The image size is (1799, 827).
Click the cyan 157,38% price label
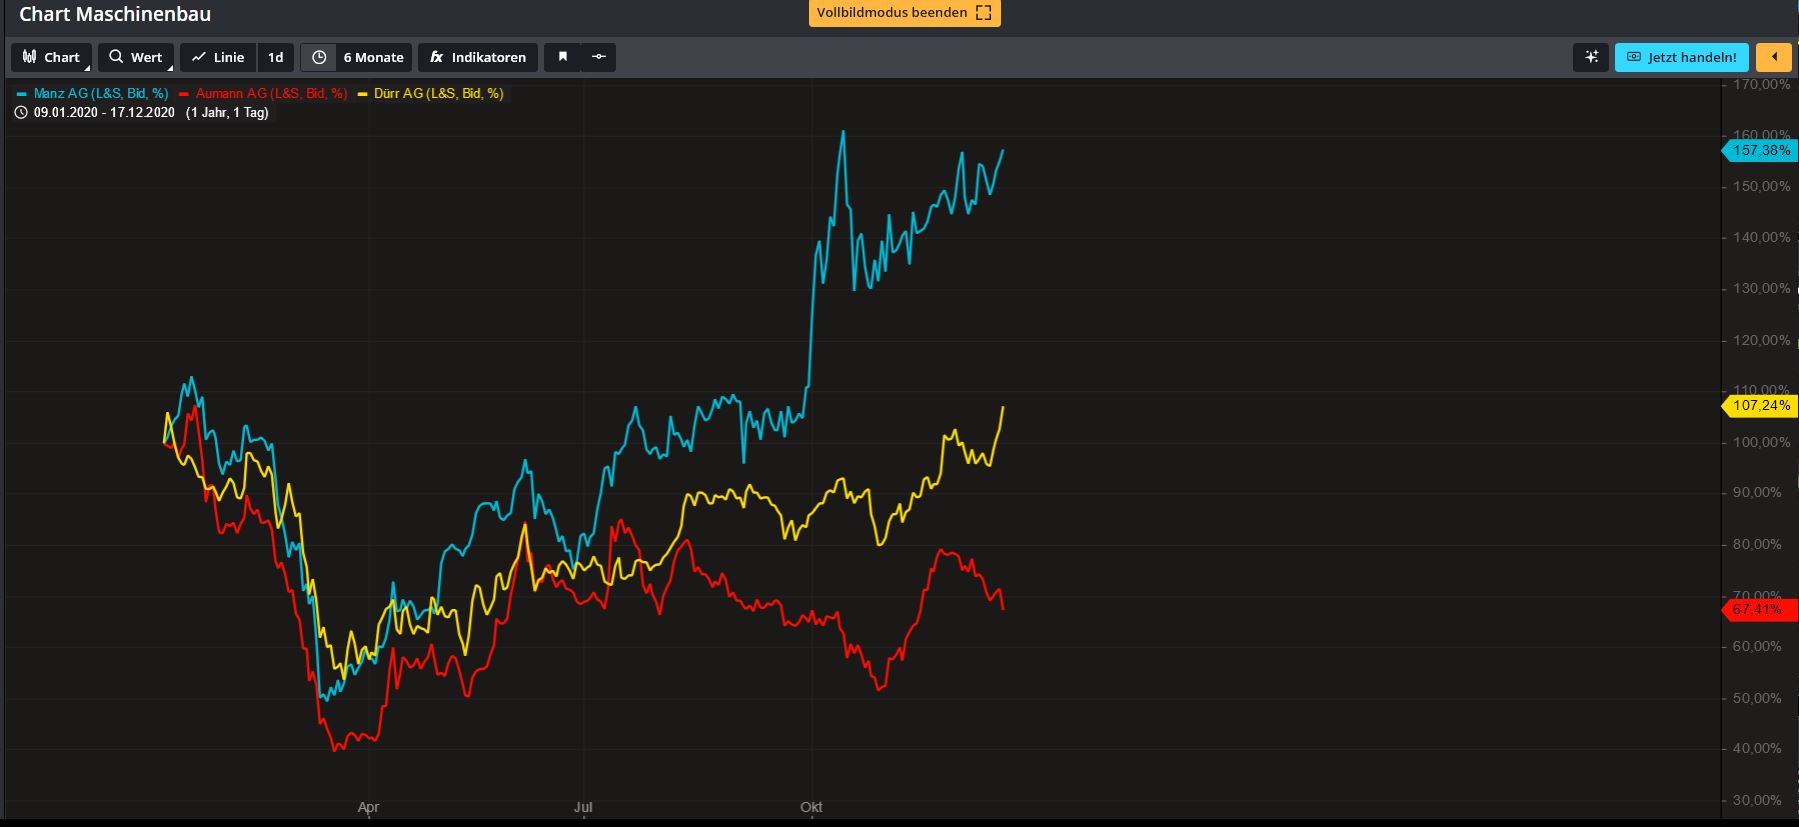point(1761,150)
